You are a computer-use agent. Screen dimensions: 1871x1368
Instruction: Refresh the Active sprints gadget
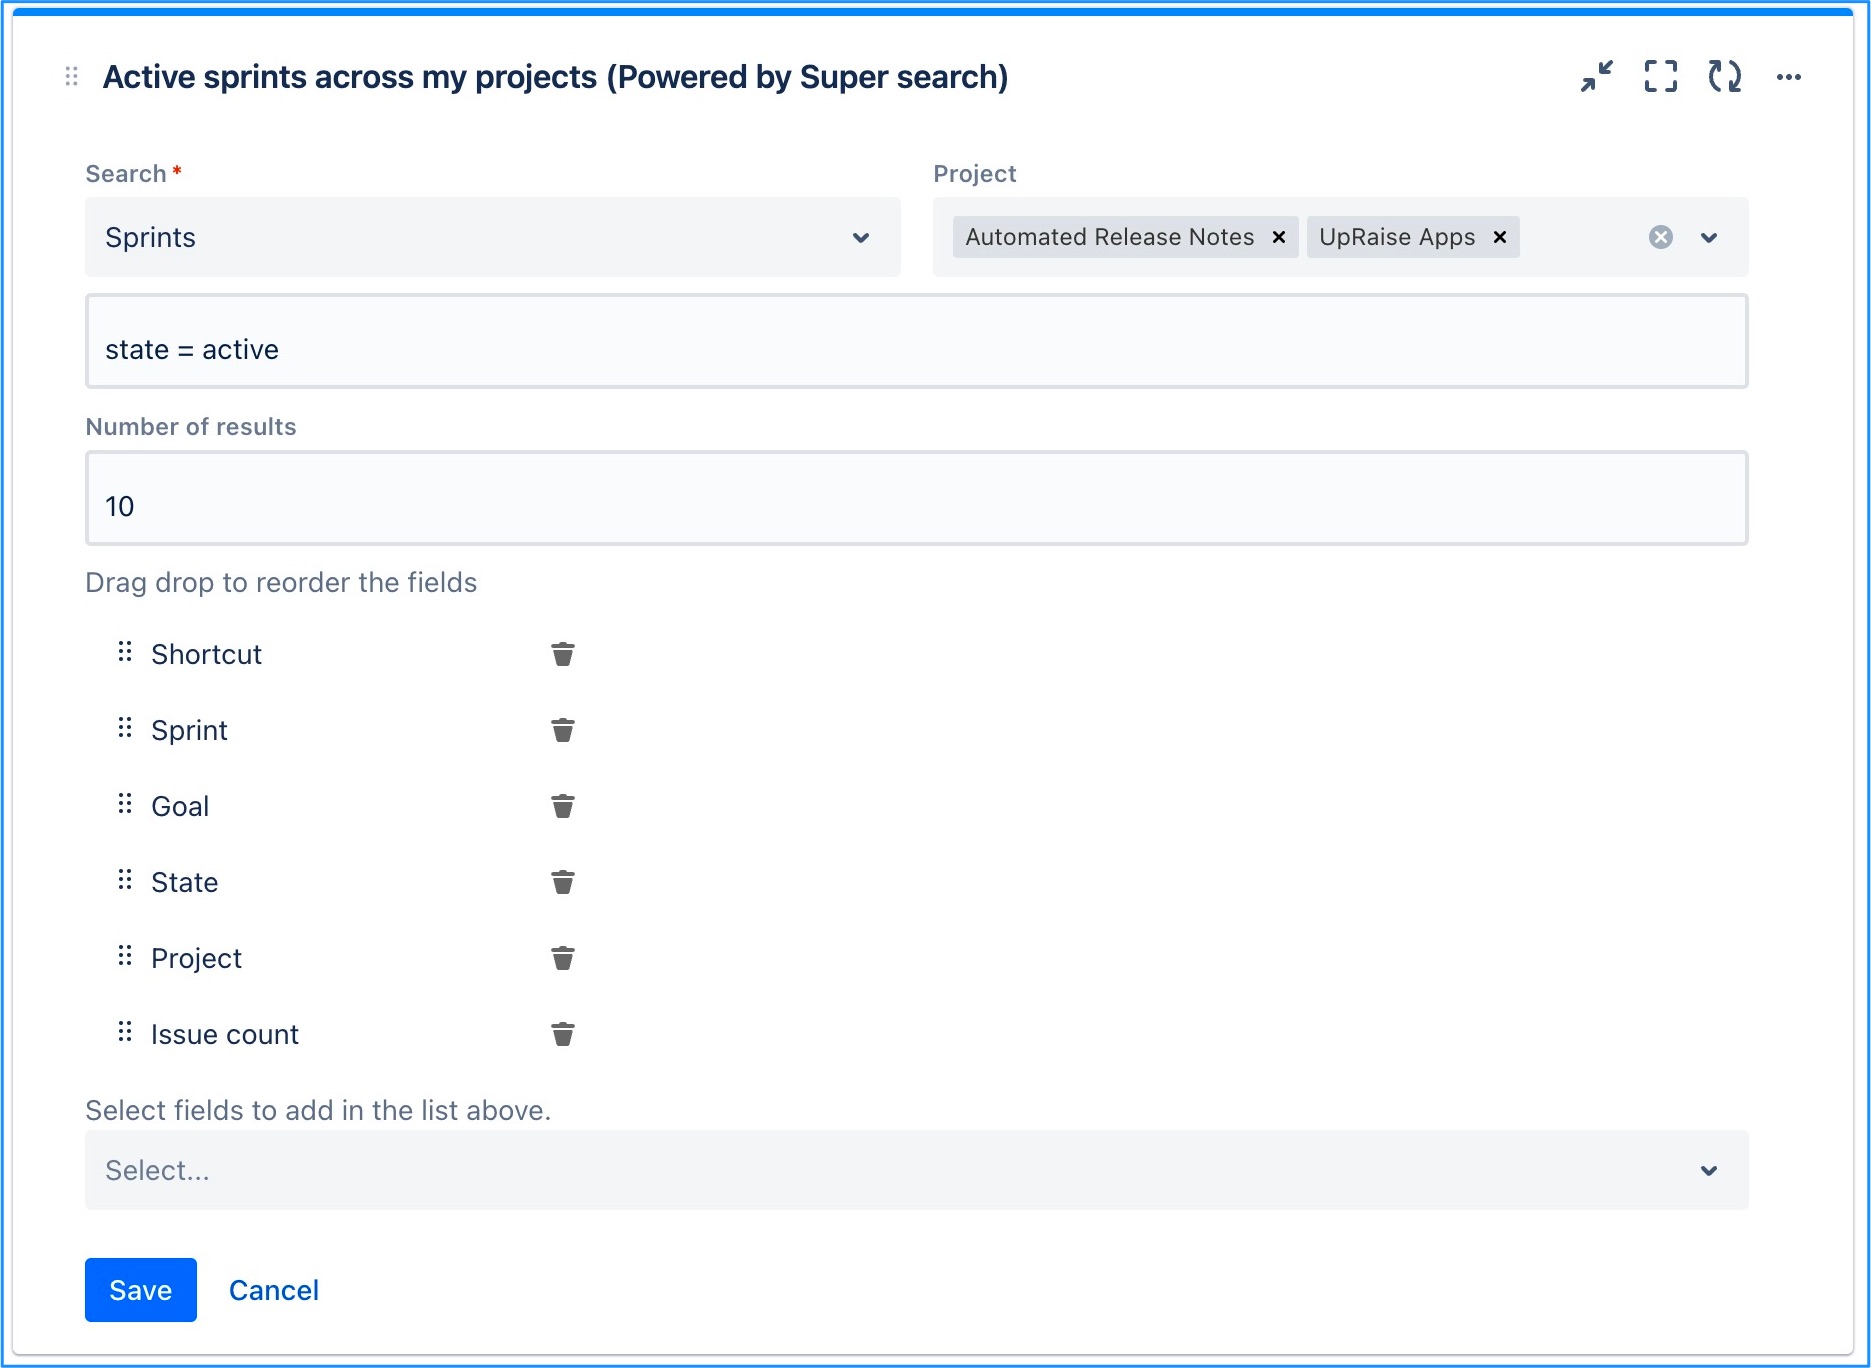[x=1725, y=77]
